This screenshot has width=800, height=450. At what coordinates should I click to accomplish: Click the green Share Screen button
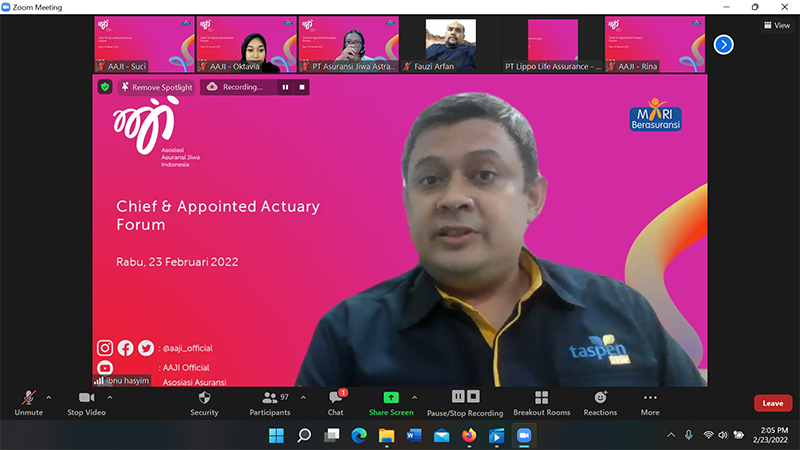point(391,403)
